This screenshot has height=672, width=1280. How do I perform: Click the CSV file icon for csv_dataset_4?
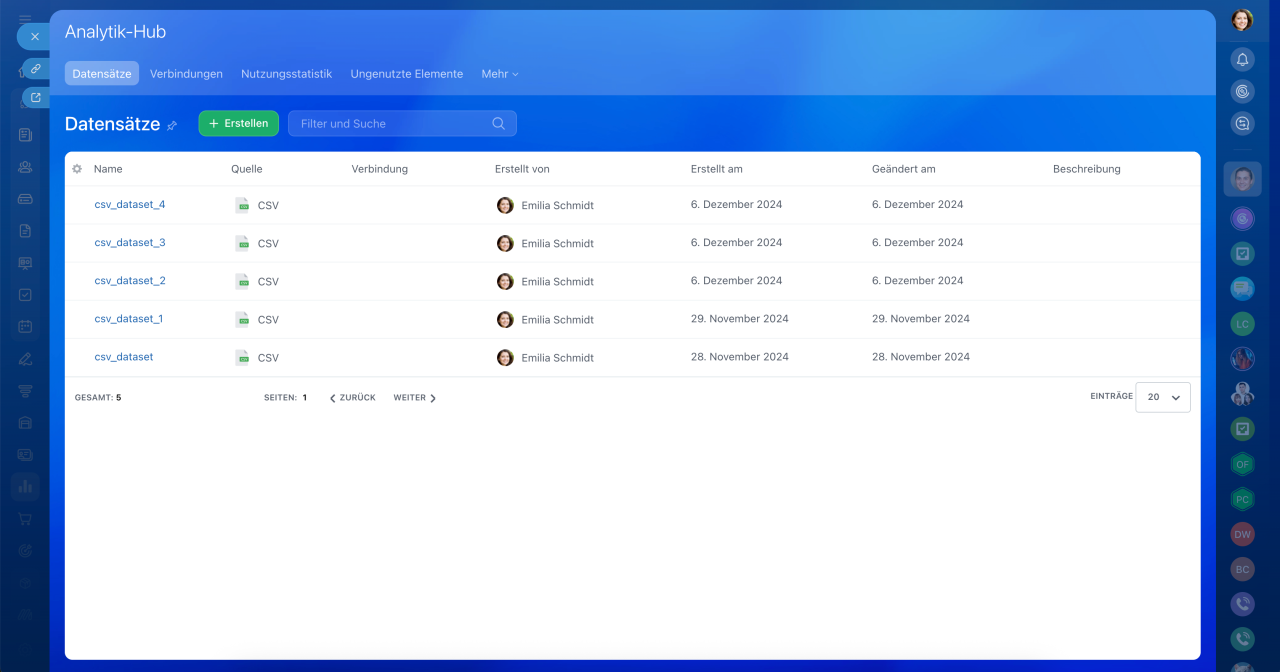coord(242,205)
